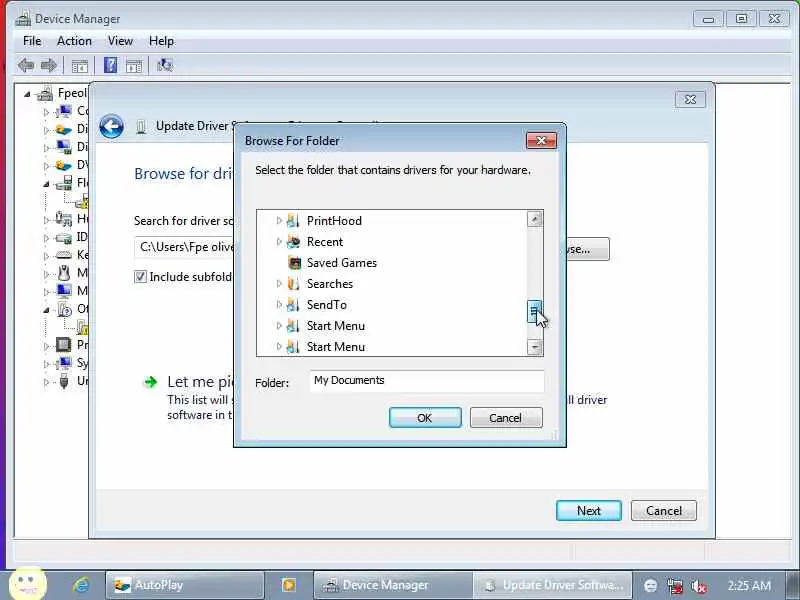Screen dimensions: 800x600
Task: Open Internet Explorer from the taskbar
Action: click(81, 585)
